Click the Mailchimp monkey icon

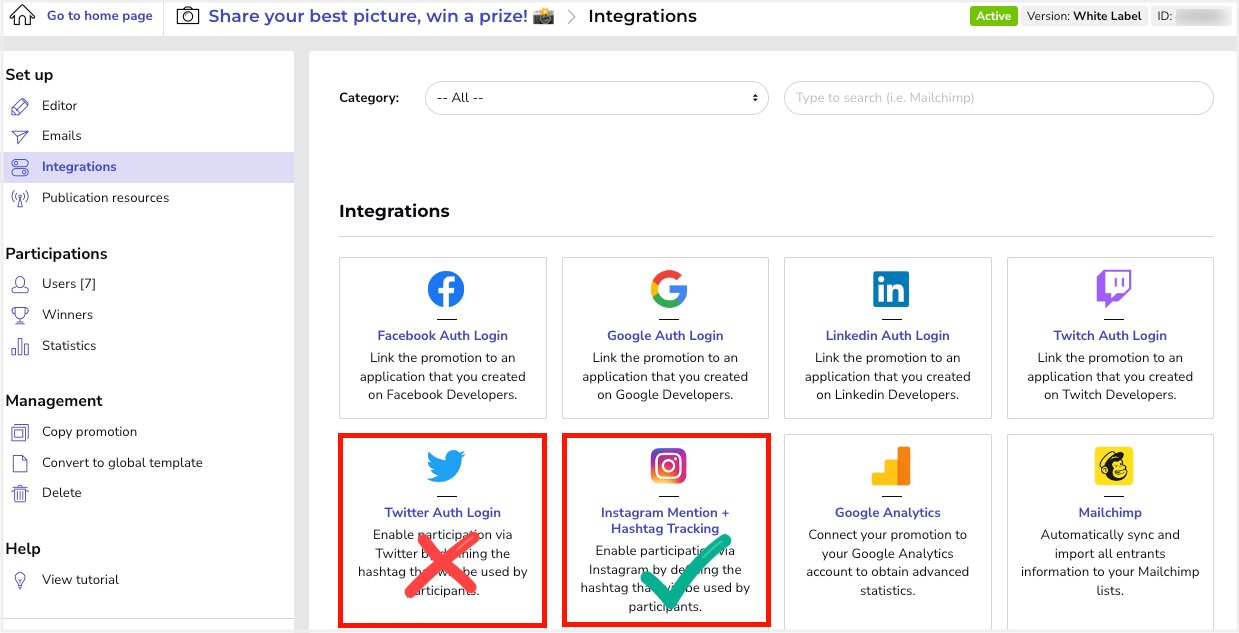click(x=1113, y=466)
